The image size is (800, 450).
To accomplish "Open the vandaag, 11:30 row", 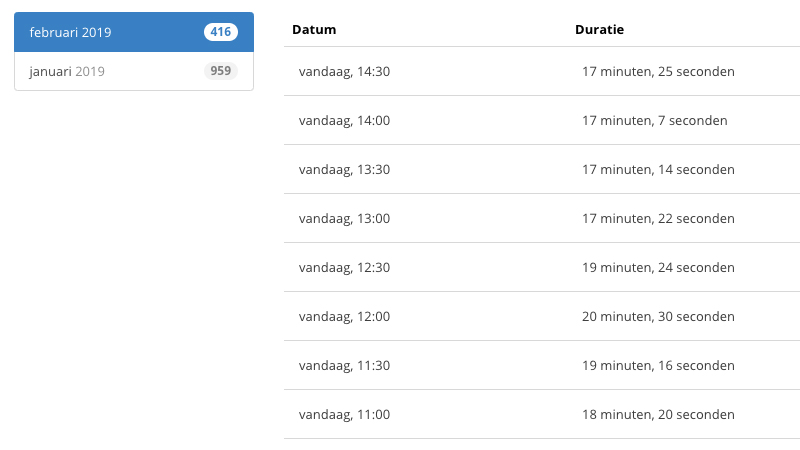I will pyautogui.click(x=542, y=365).
